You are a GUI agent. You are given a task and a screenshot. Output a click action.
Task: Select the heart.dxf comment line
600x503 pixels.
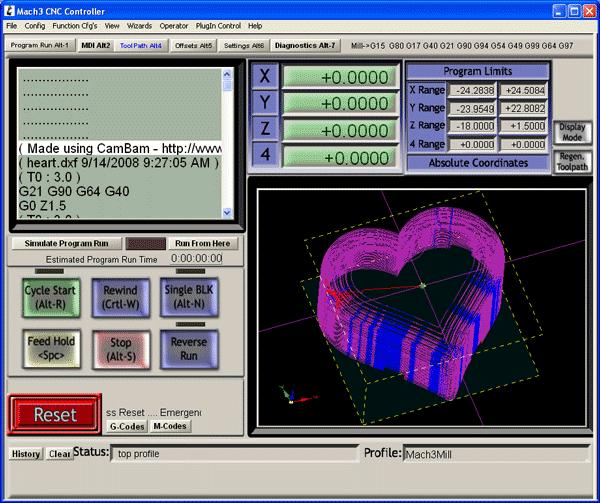(x=120, y=163)
